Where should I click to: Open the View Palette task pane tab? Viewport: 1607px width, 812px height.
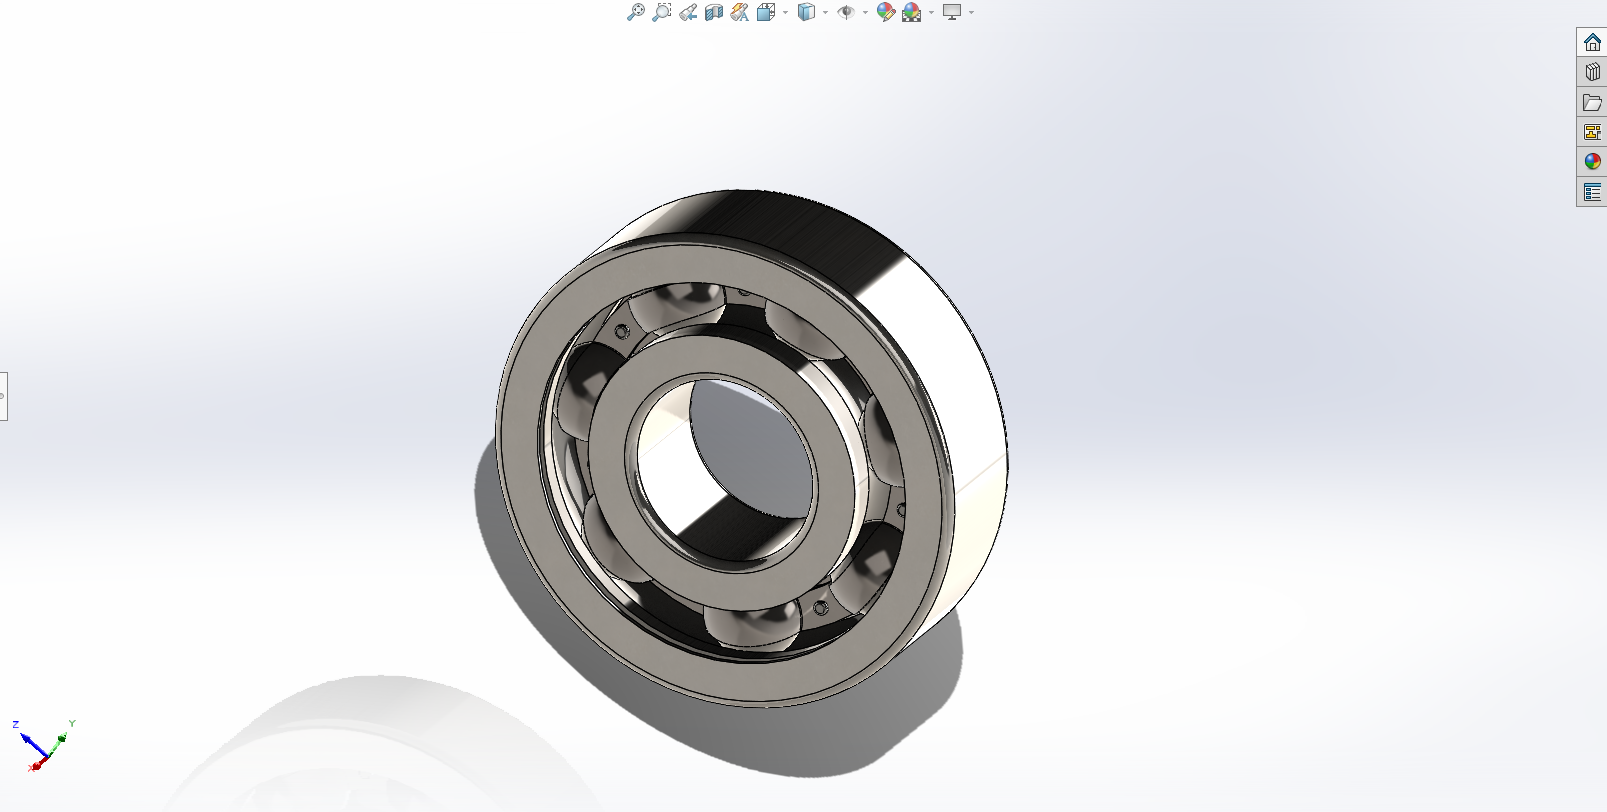click(x=1592, y=131)
